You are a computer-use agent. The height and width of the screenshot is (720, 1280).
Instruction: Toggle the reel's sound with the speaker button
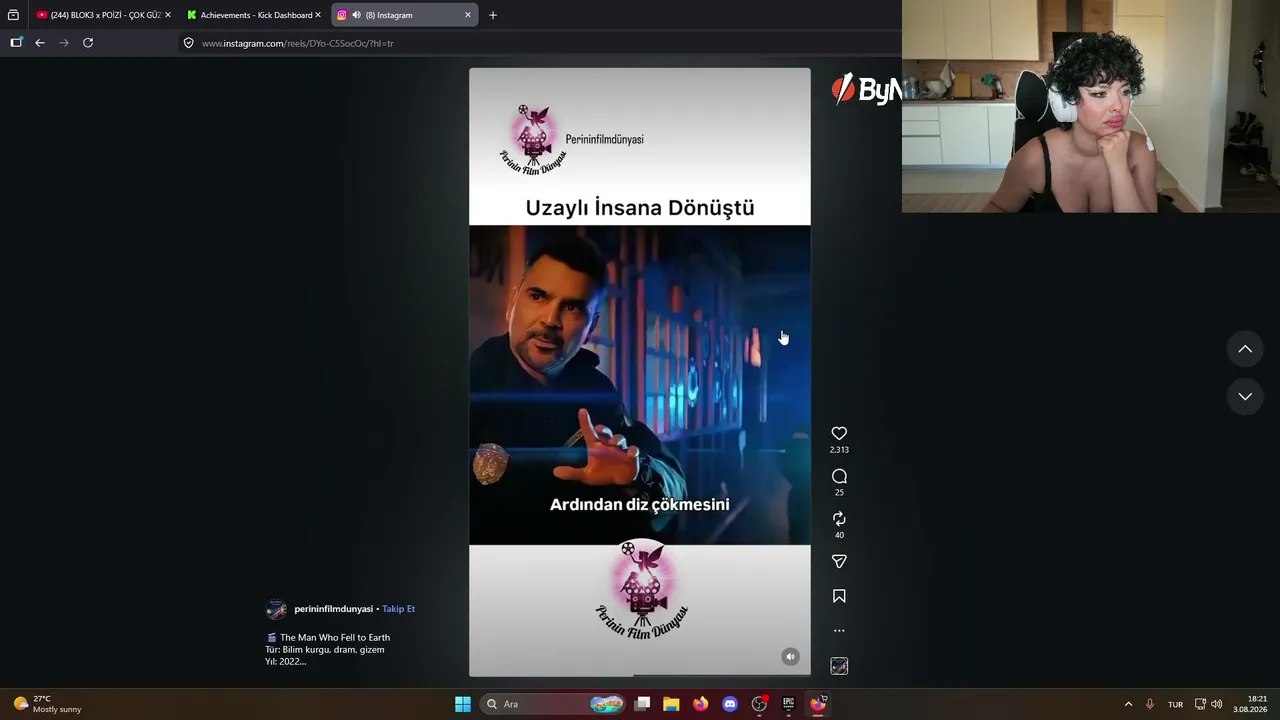(790, 657)
